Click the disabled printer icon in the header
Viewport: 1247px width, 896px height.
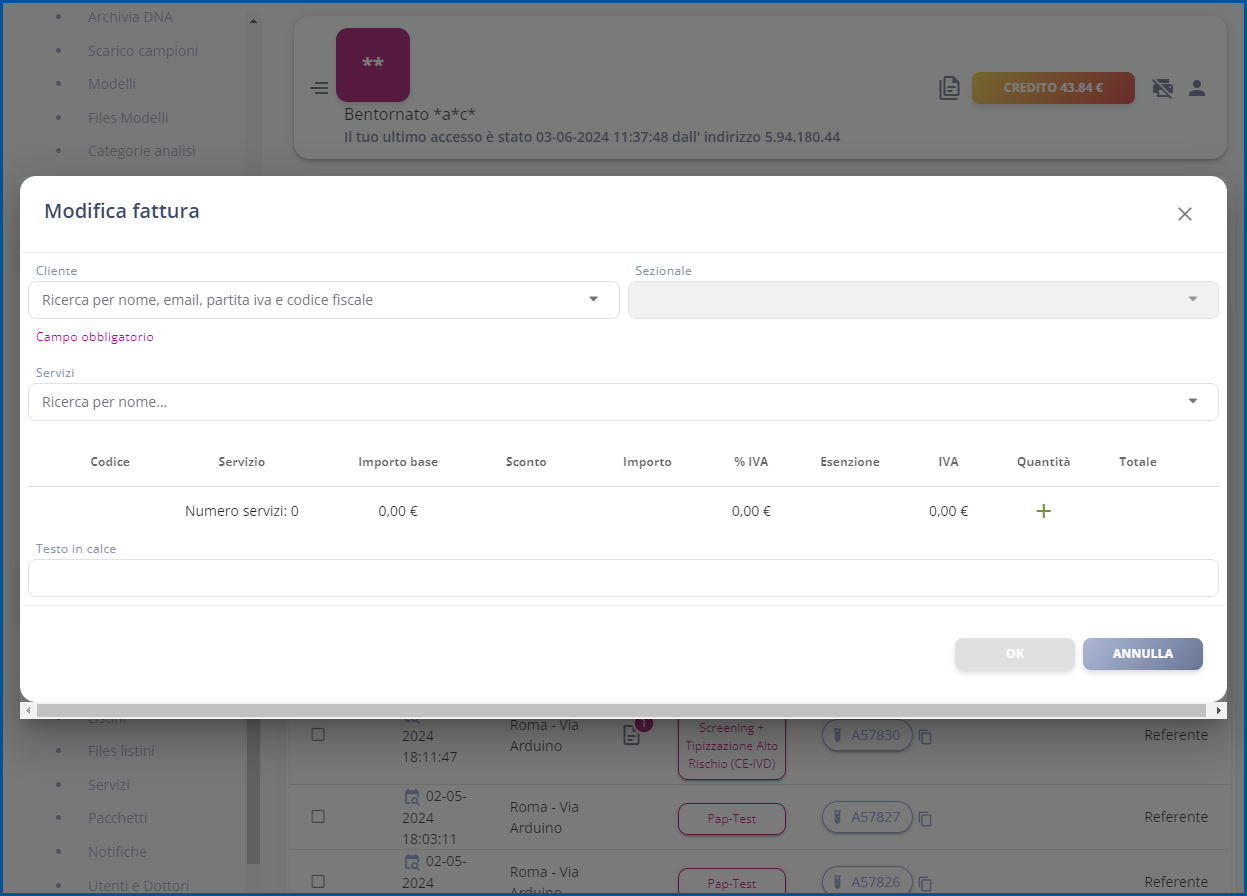tap(1162, 88)
